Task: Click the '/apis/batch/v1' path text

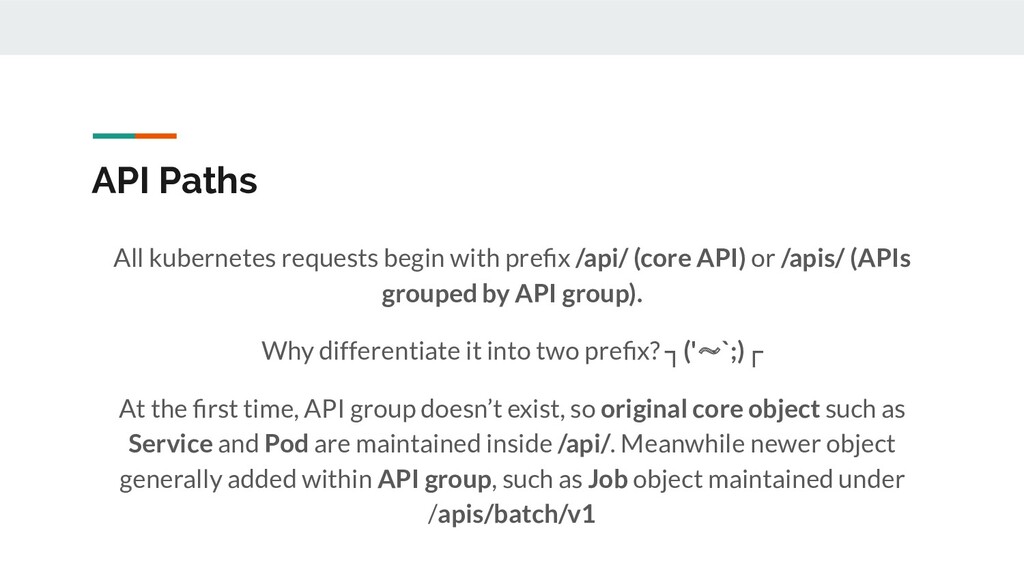Action: (x=512, y=515)
